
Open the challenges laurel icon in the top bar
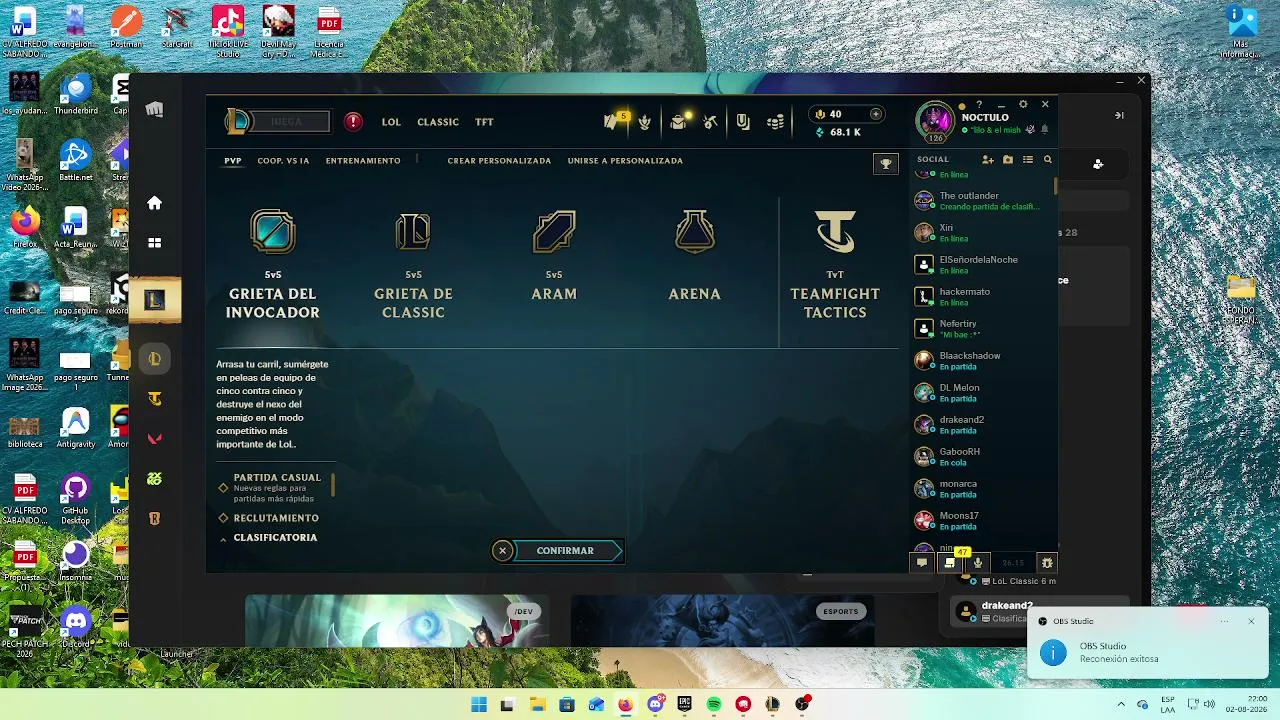click(x=645, y=122)
